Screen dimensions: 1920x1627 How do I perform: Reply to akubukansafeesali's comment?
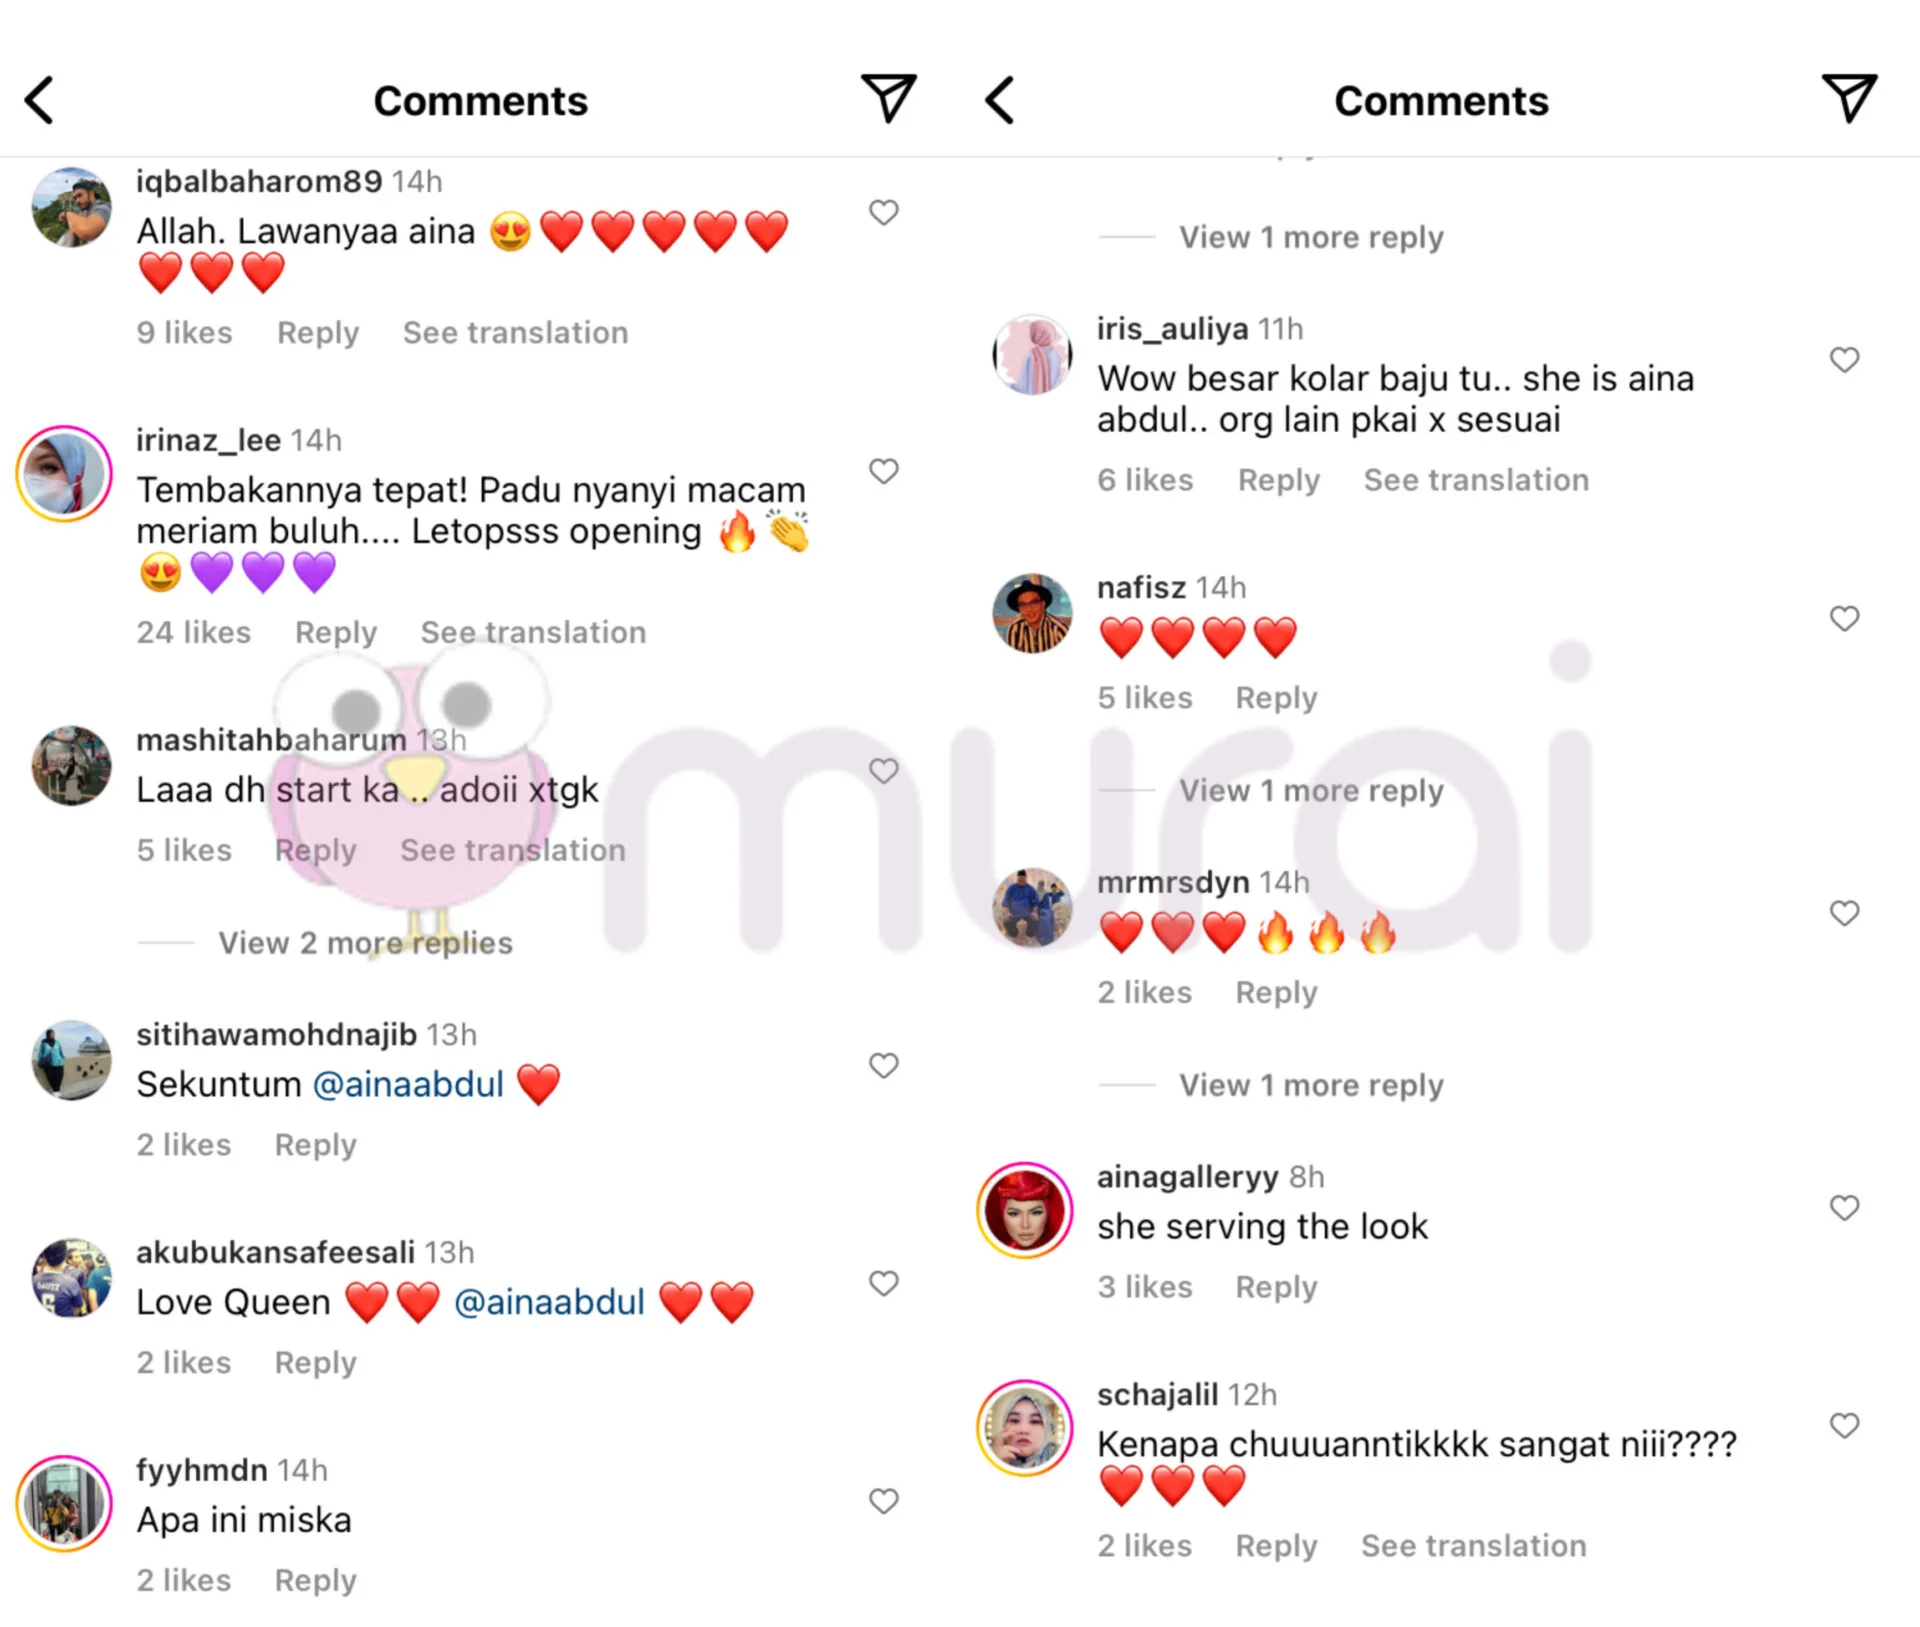click(x=315, y=1363)
